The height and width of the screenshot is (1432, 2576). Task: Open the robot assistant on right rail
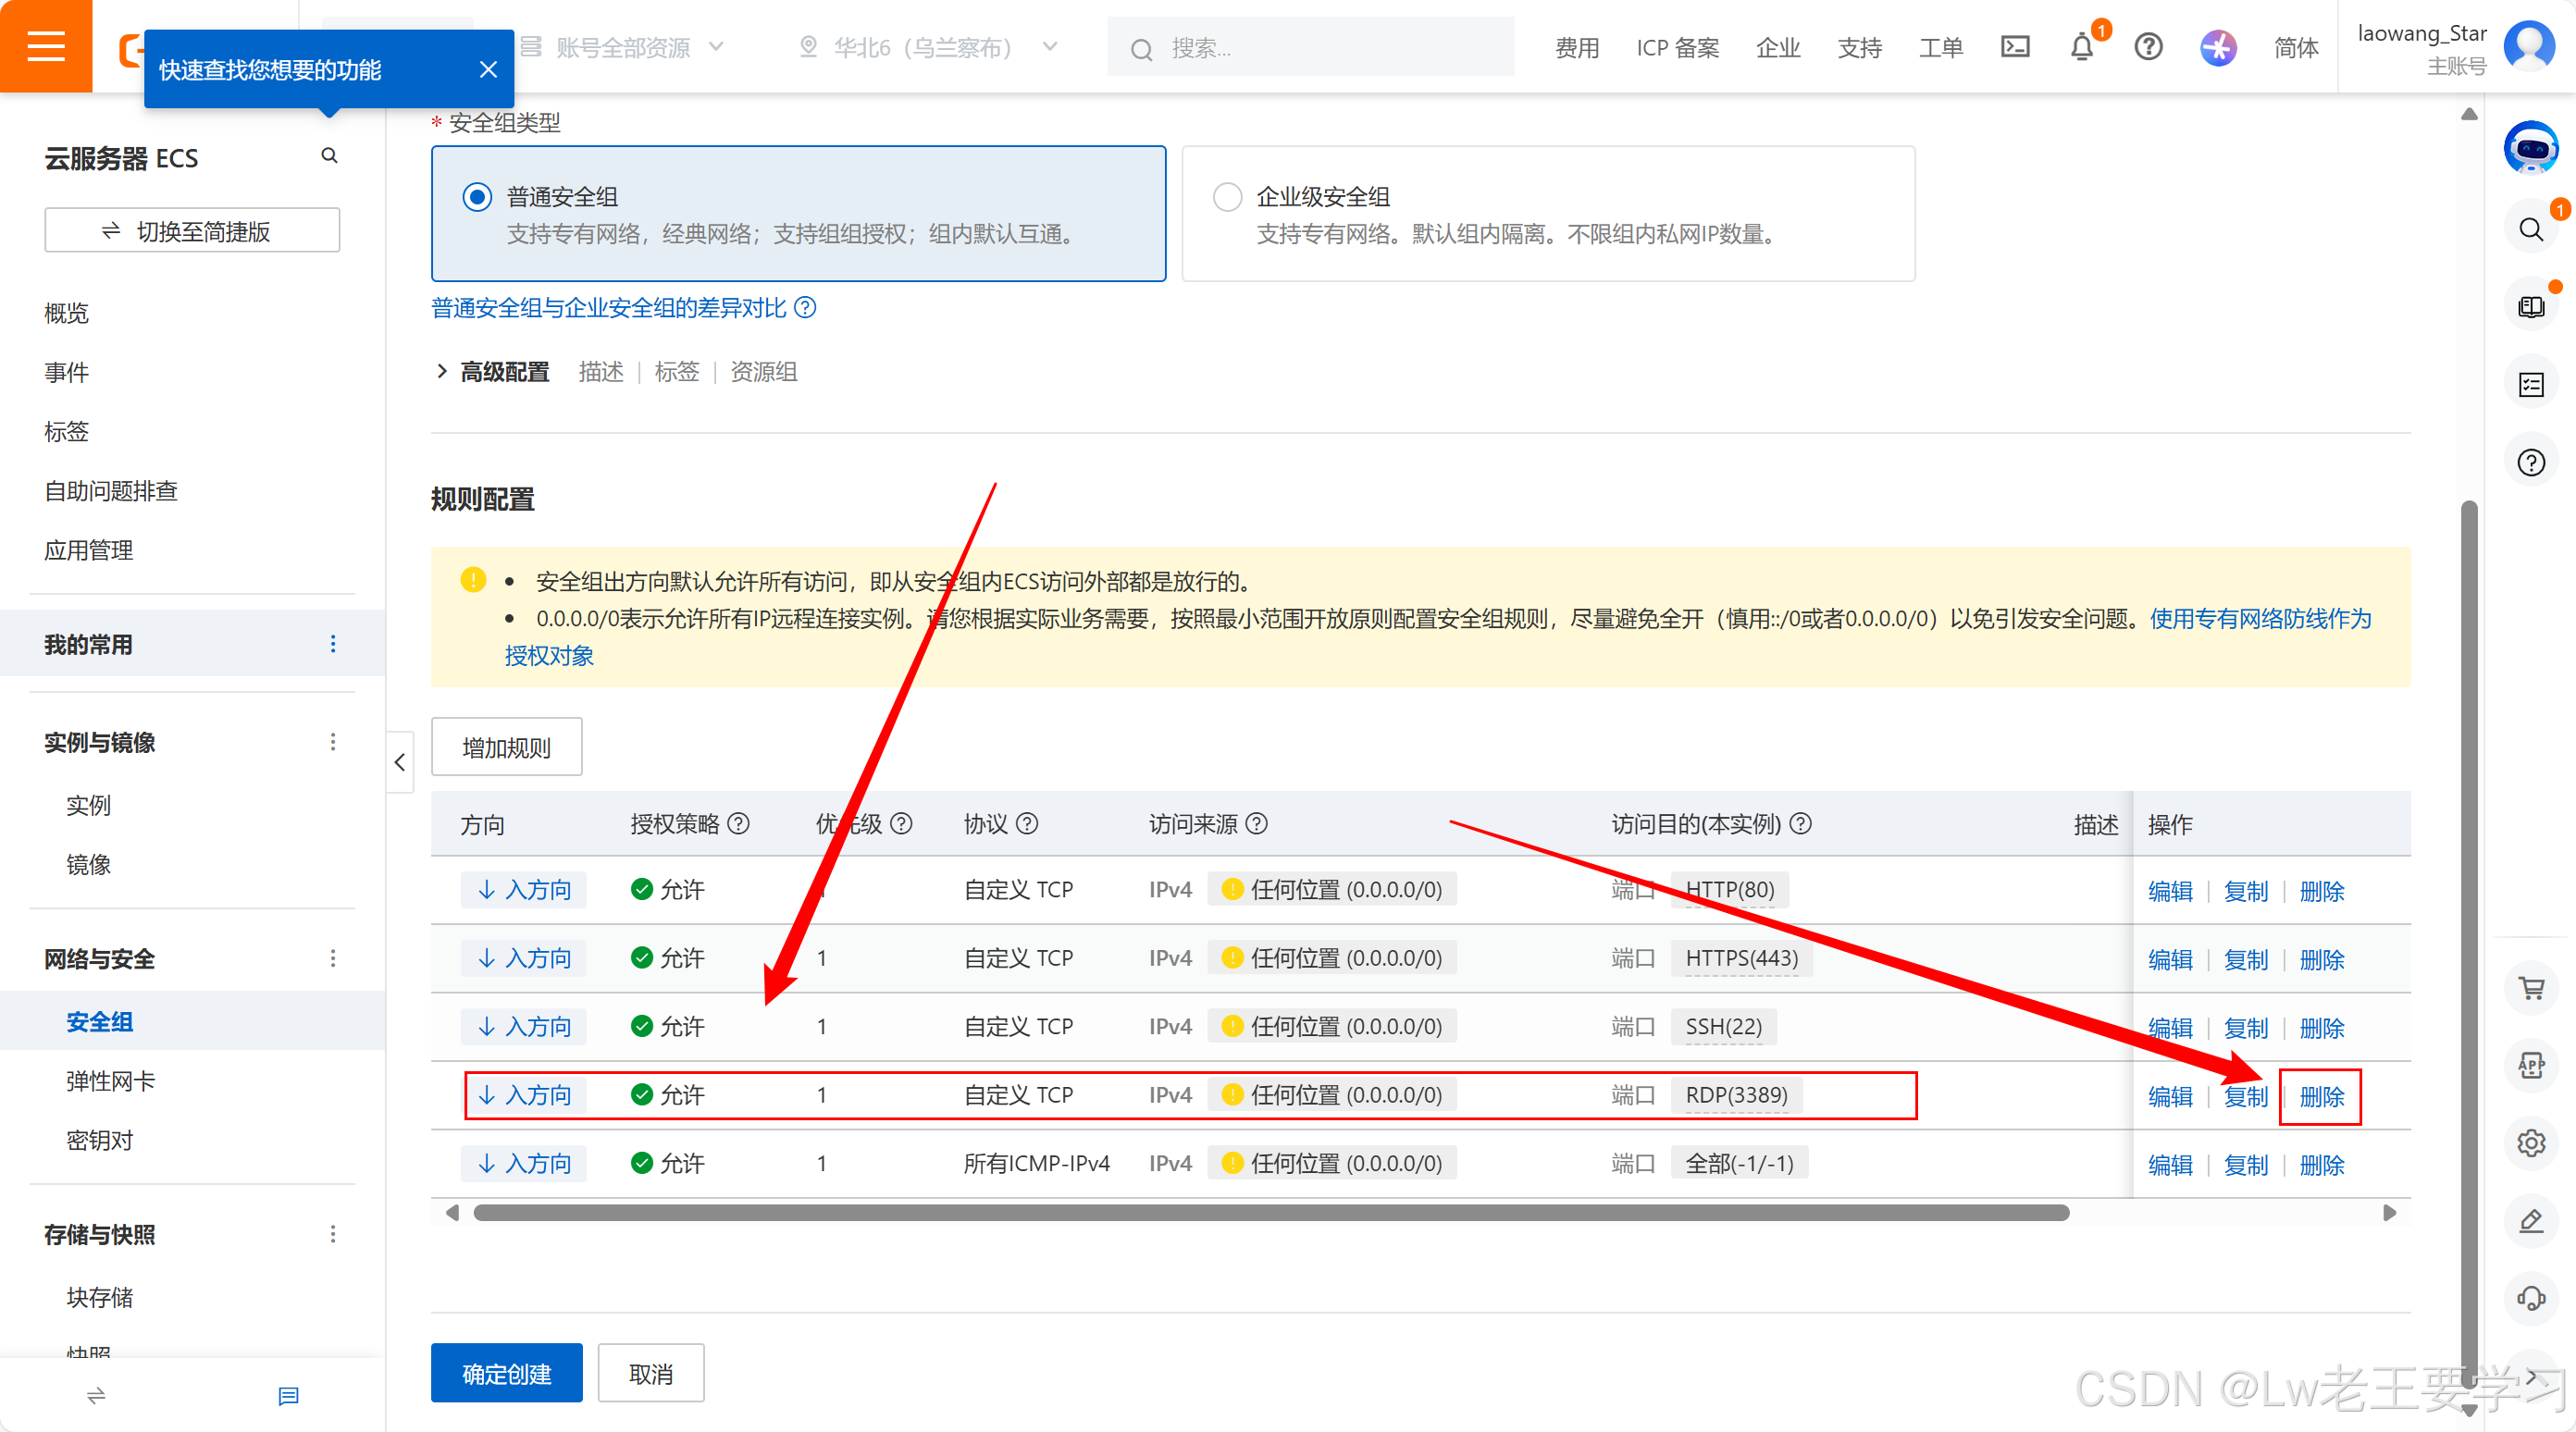click(2530, 148)
